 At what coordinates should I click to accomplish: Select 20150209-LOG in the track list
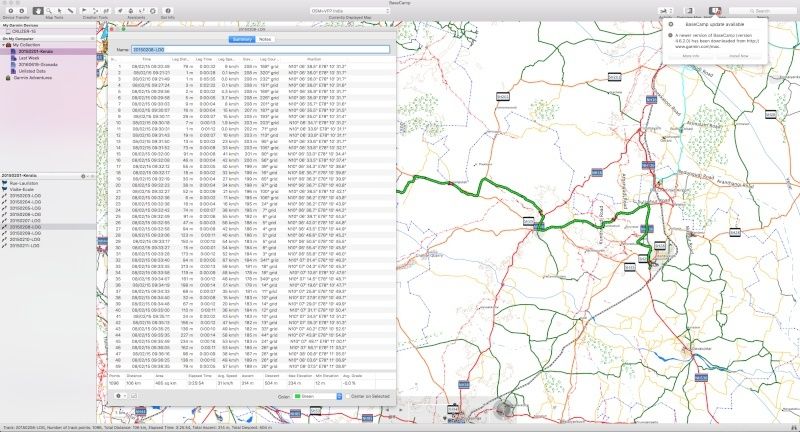pyautogui.click(x=25, y=233)
